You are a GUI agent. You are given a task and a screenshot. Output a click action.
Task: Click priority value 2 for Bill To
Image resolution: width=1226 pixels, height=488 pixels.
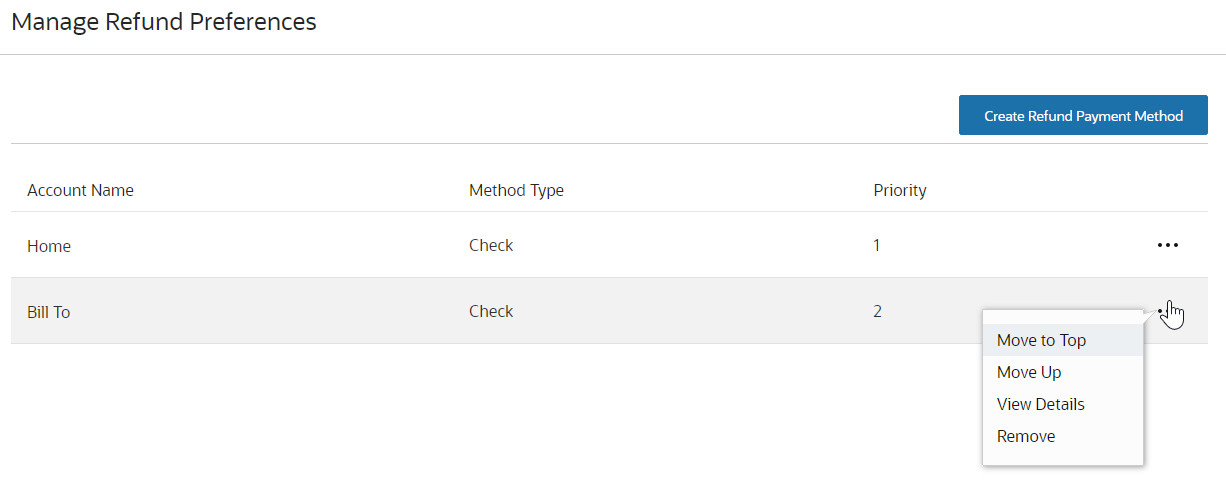tap(877, 311)
